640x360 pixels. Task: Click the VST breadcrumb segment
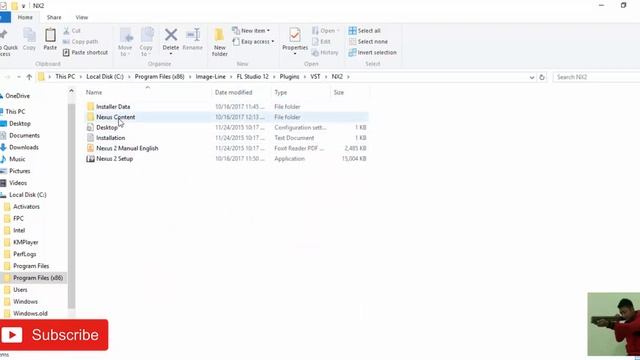click(315, 77)
